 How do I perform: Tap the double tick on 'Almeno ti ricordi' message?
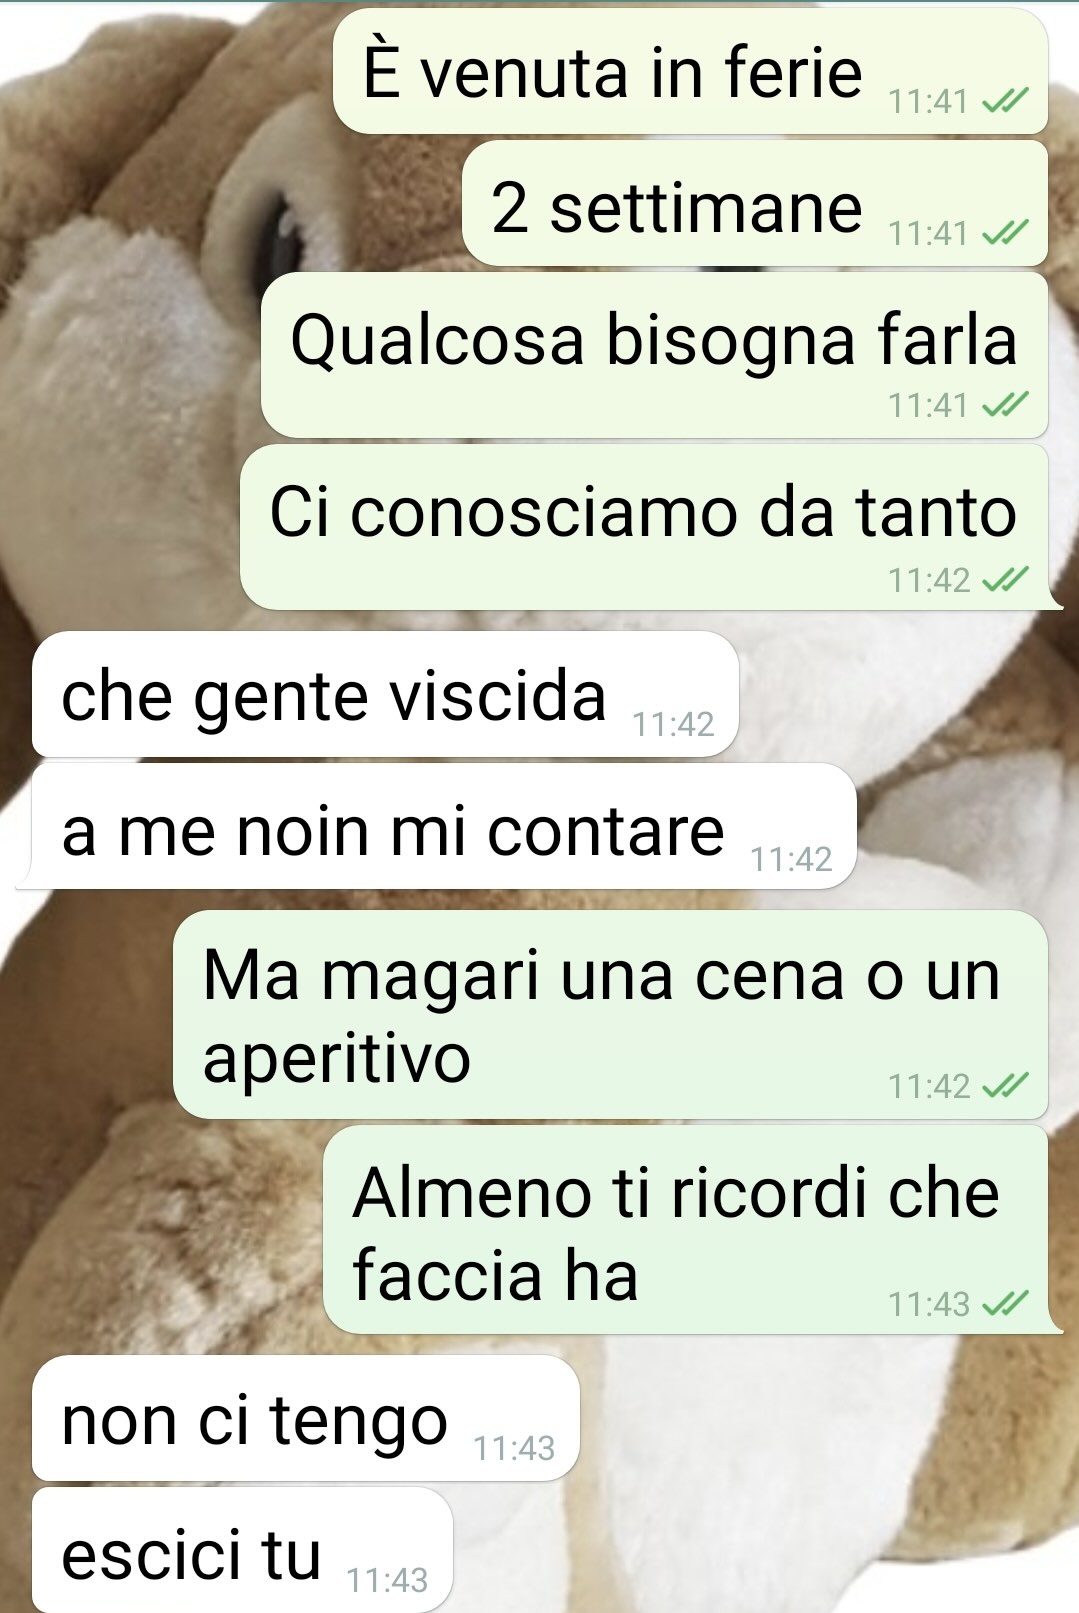click(1005, 1303)
